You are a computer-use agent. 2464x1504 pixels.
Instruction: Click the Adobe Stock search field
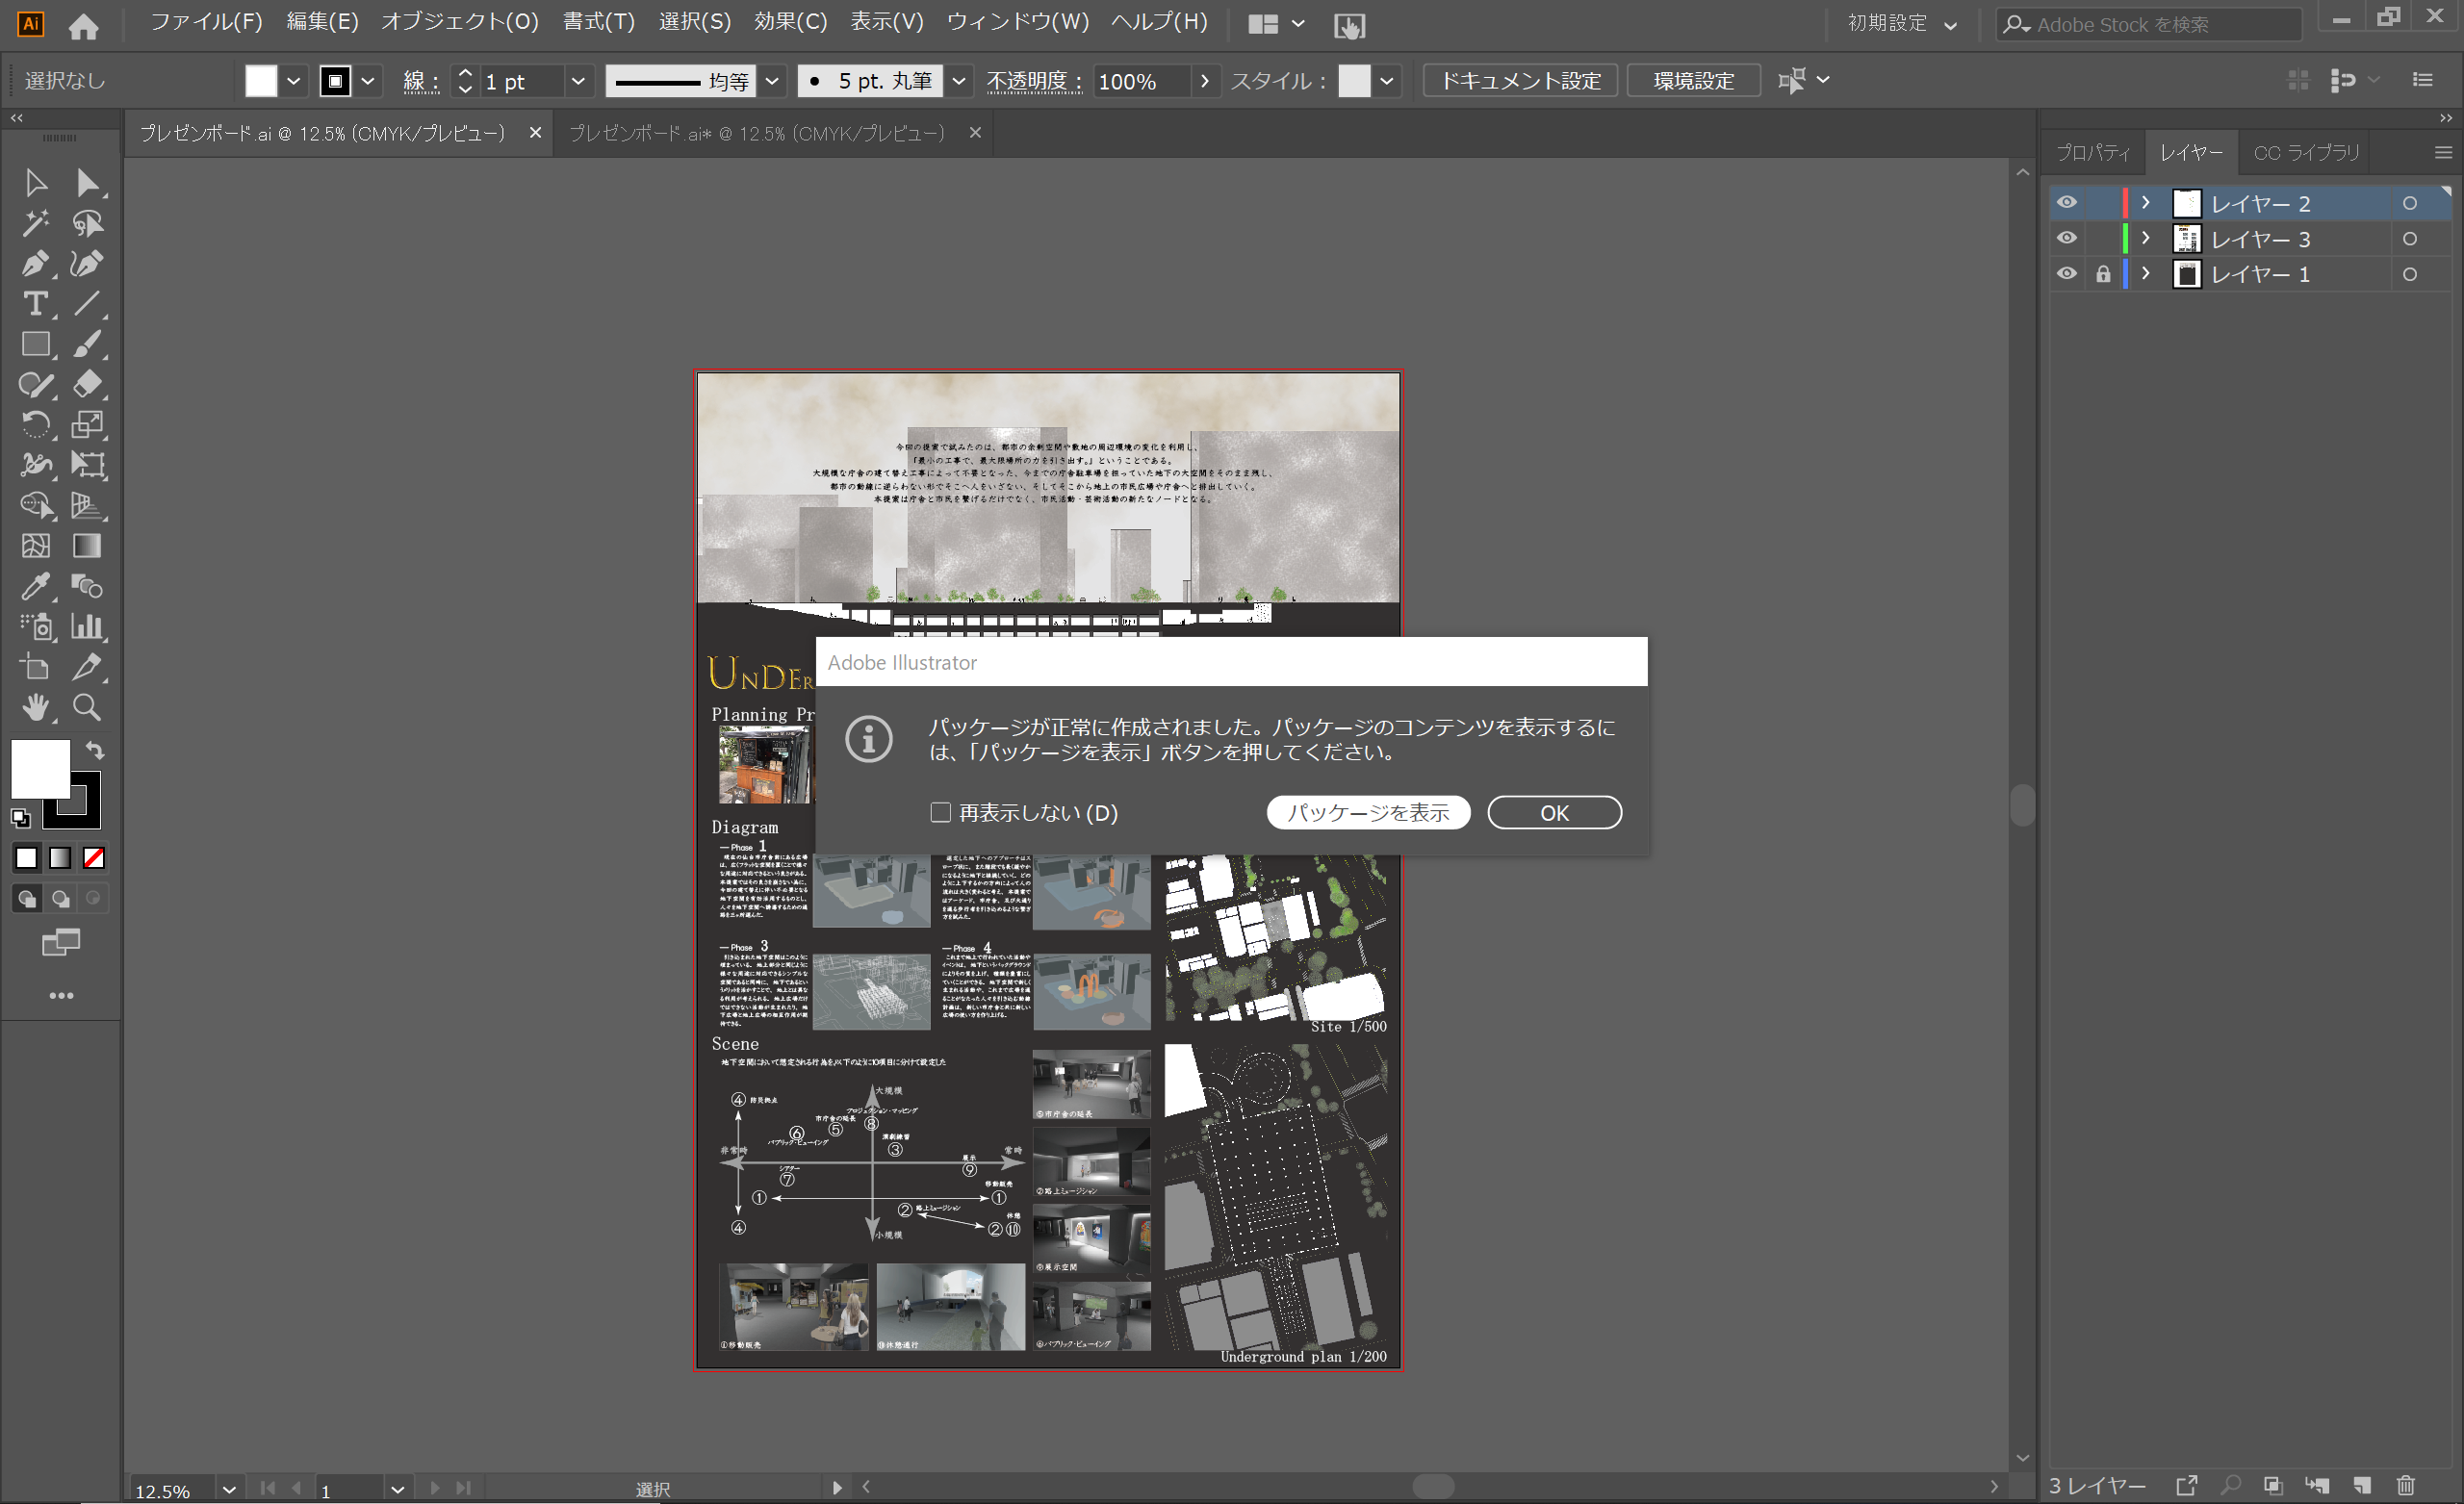(2150, 24)
